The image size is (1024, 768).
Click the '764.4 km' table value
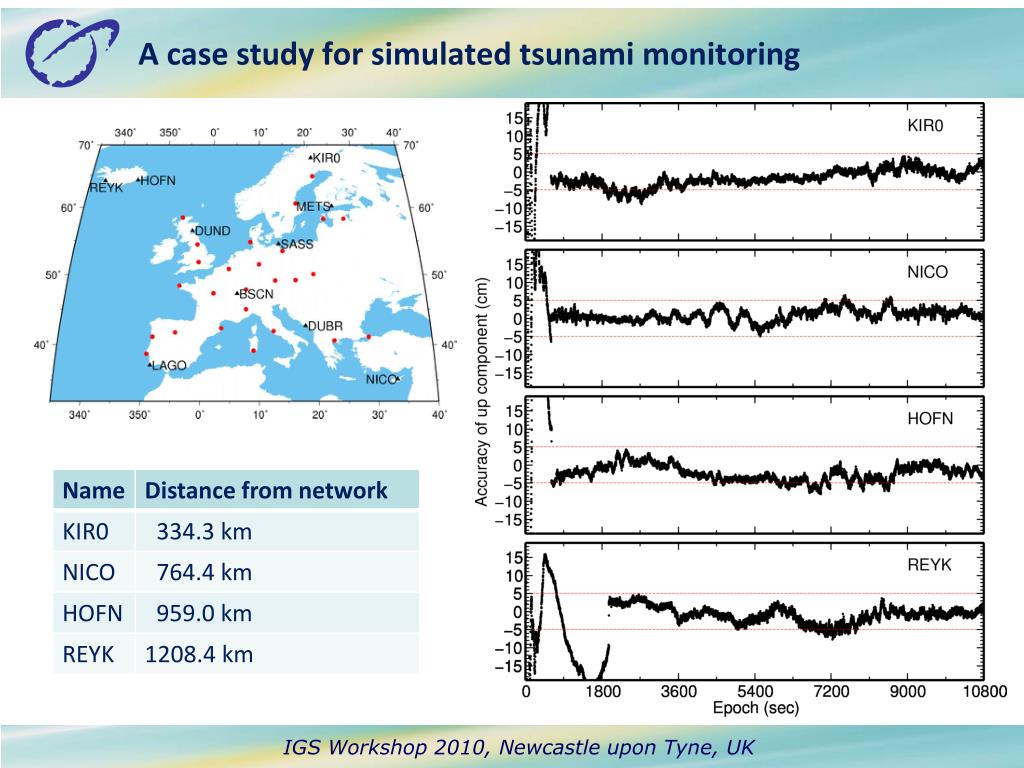tap(204, 573)
